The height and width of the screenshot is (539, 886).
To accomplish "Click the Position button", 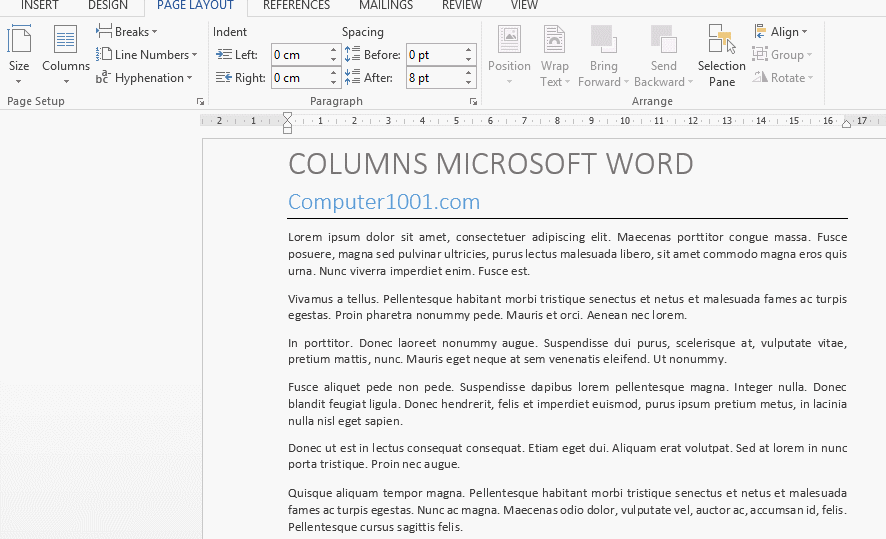I will click(509, 55).
